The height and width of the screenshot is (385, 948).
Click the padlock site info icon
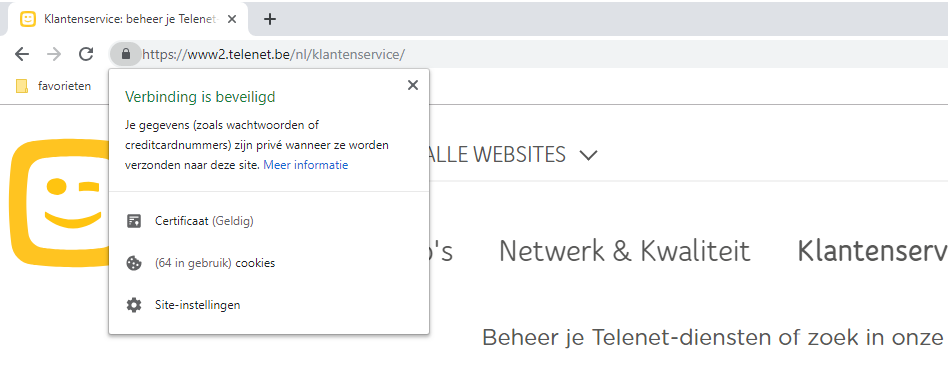(126, 54)
